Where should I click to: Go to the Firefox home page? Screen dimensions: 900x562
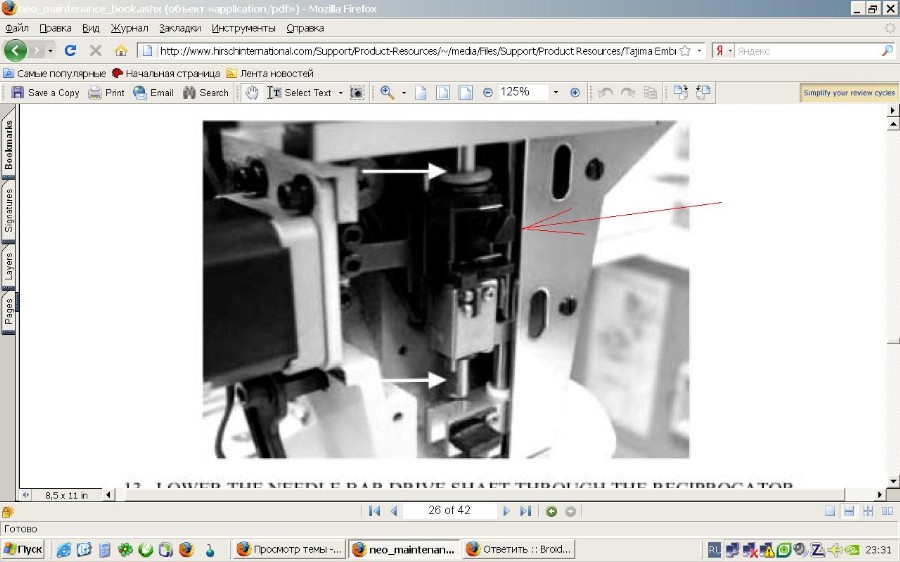[121, 50]
